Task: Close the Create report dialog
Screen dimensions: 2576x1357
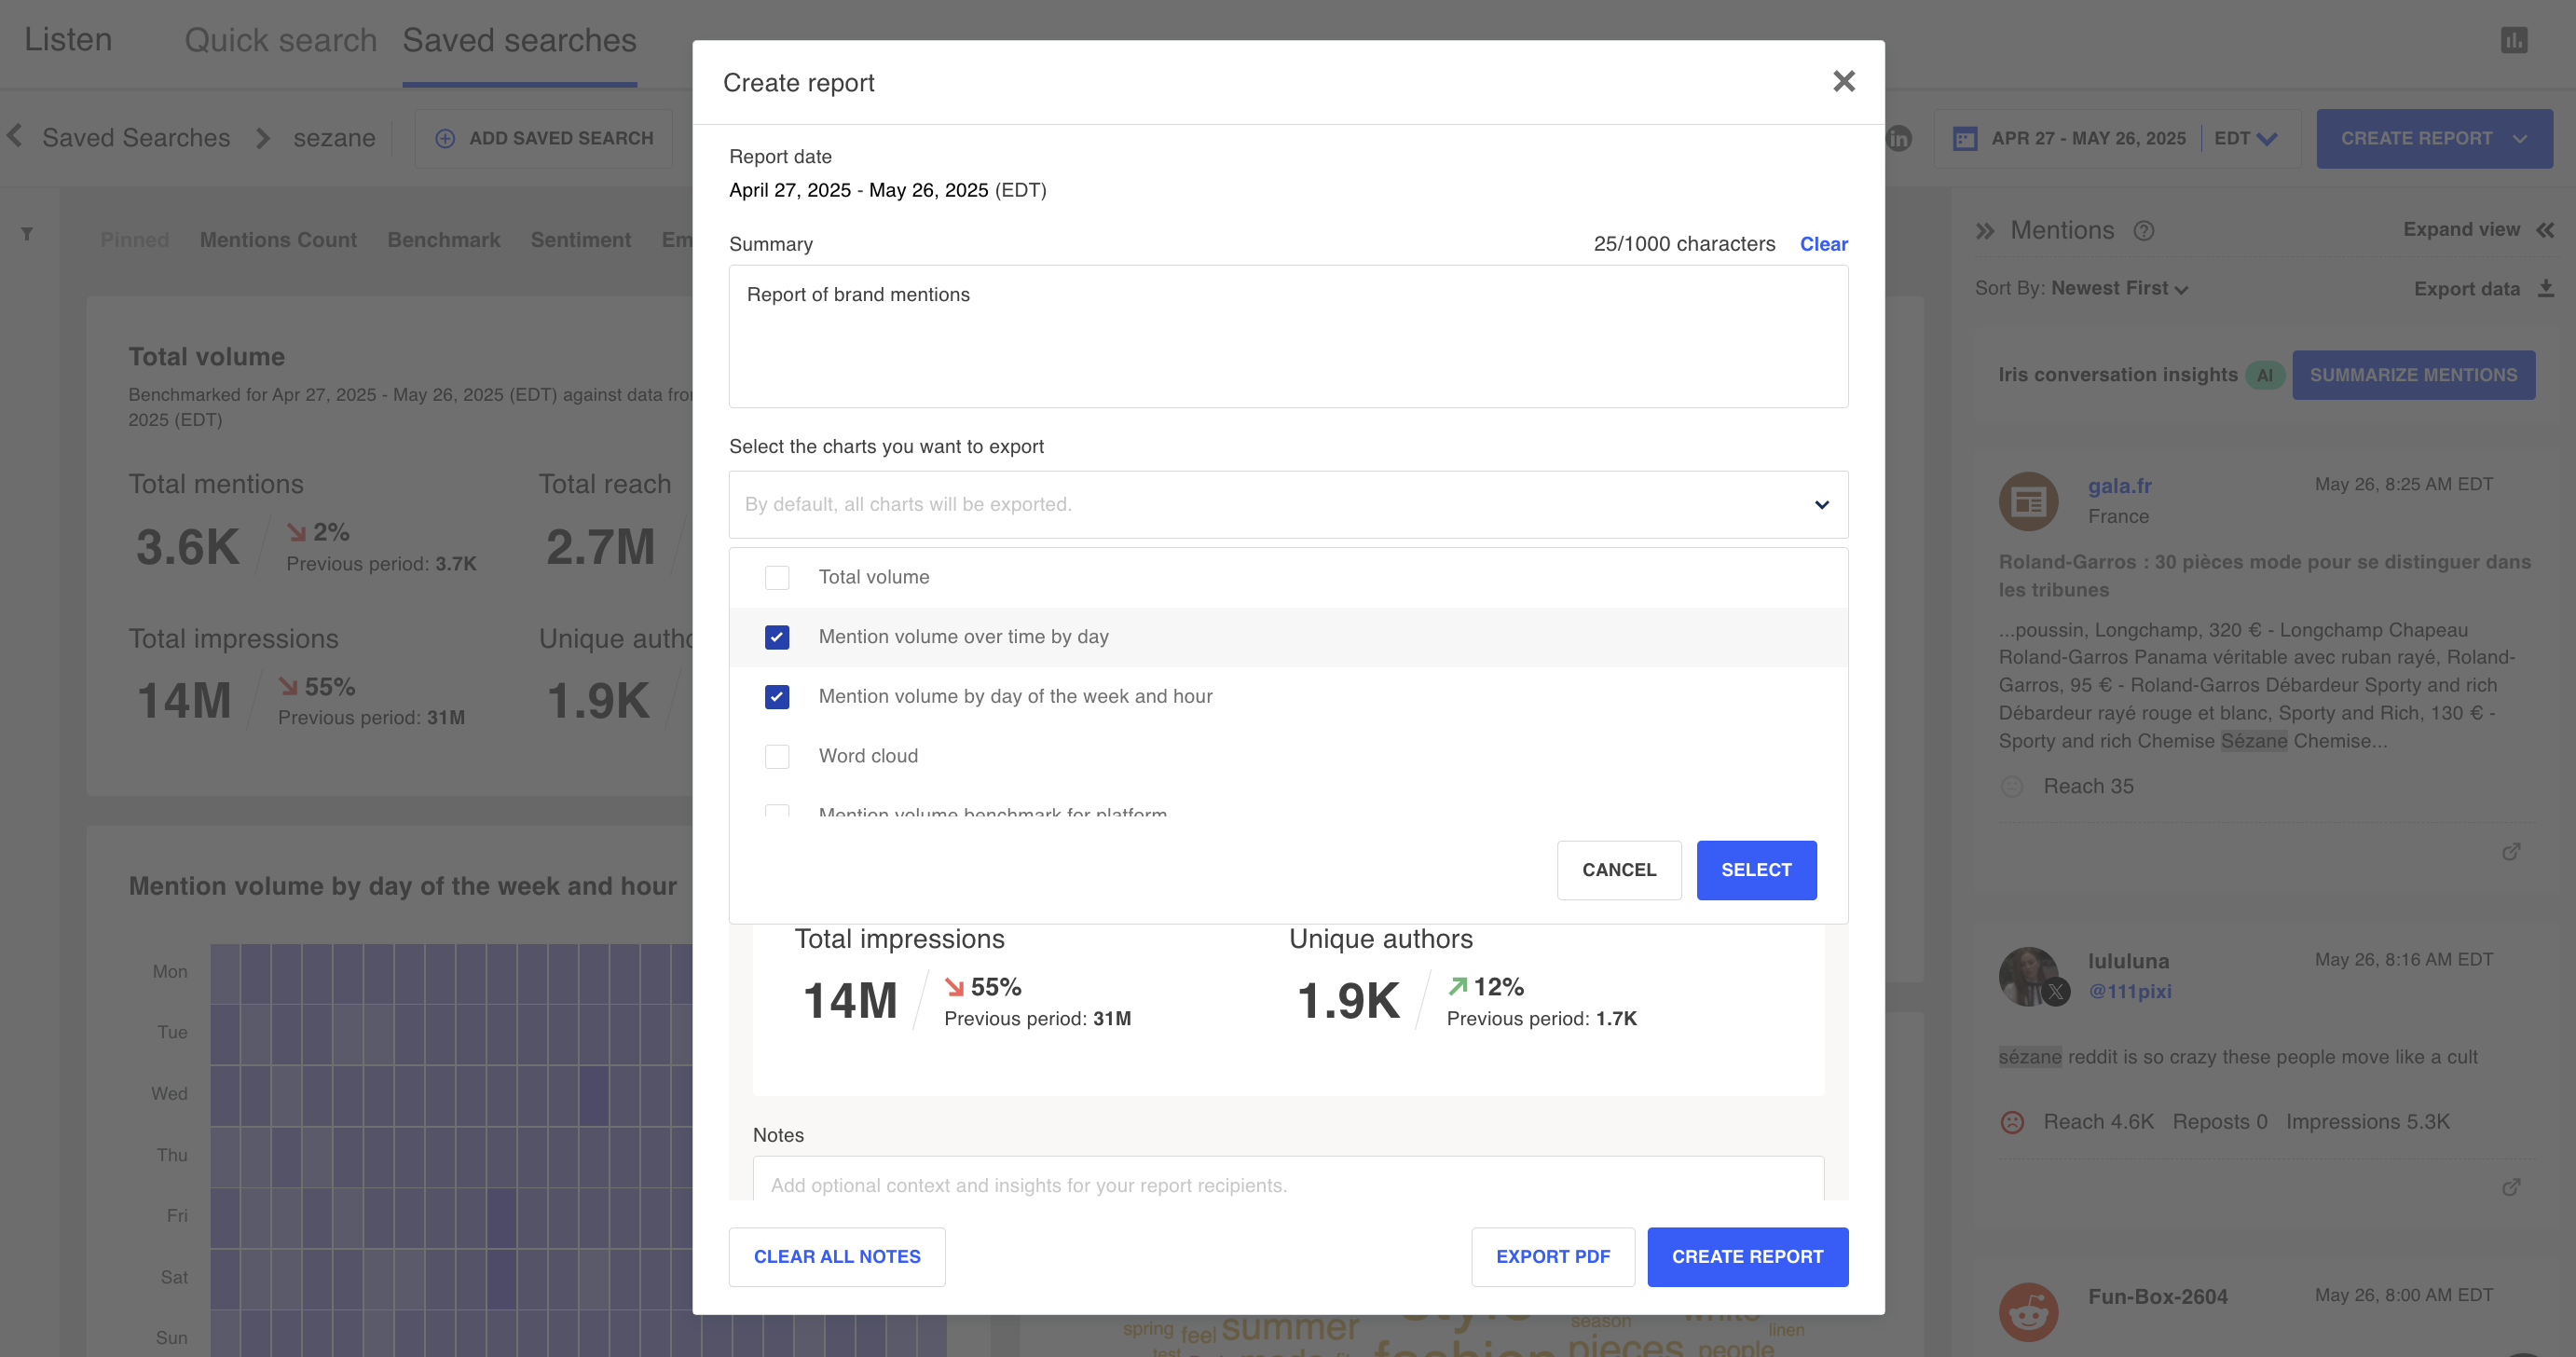Action: 1844,81
